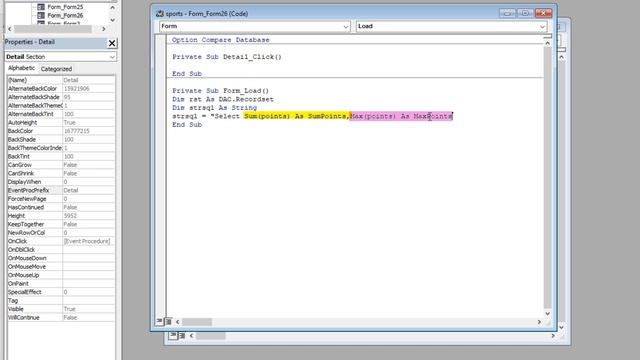Click background window horizontal scroll right arrow
The width and height of the screenshot is (640, 360).
tap(553, 336)
